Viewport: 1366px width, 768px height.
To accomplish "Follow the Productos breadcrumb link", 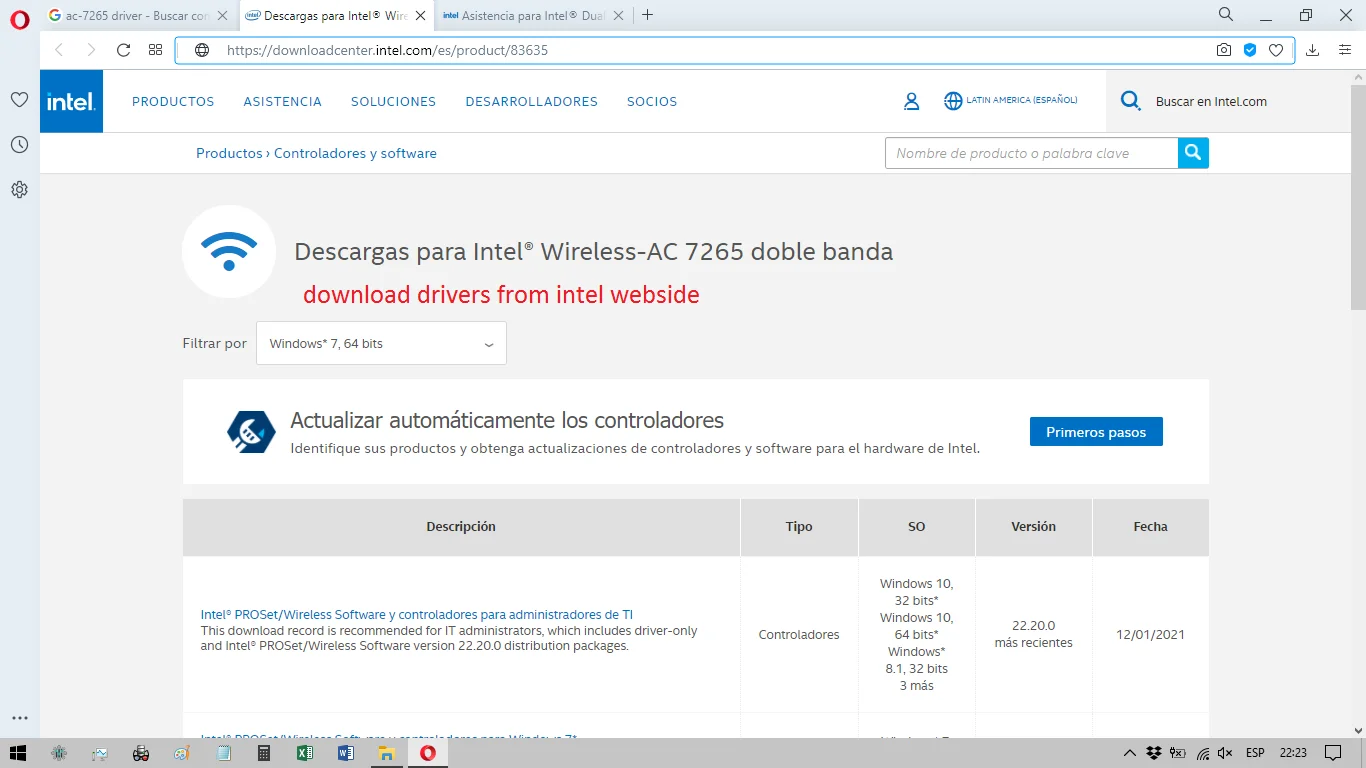I will pos(229,153).
